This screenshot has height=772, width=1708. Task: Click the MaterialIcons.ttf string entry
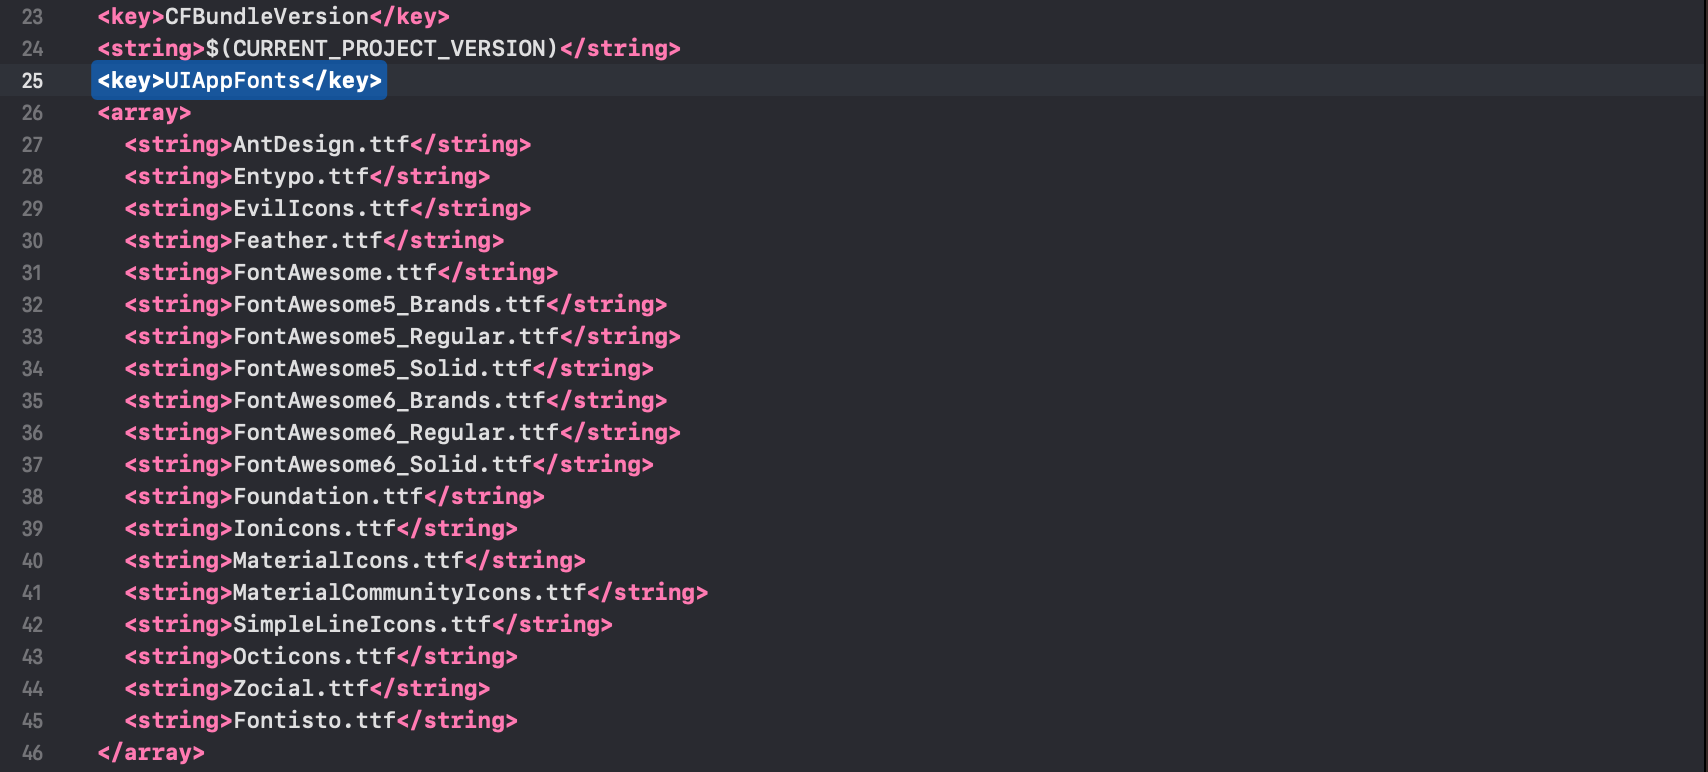pyautogui.click(x=355, y=561)
